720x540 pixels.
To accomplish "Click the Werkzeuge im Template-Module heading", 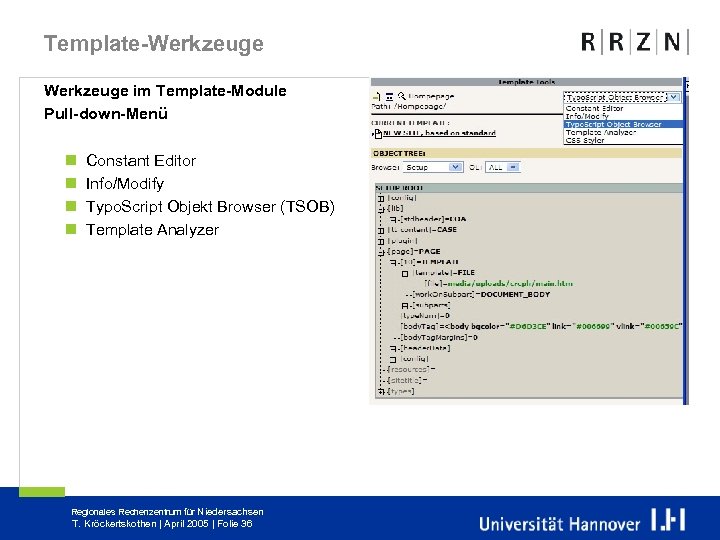I will coord(165,90).
